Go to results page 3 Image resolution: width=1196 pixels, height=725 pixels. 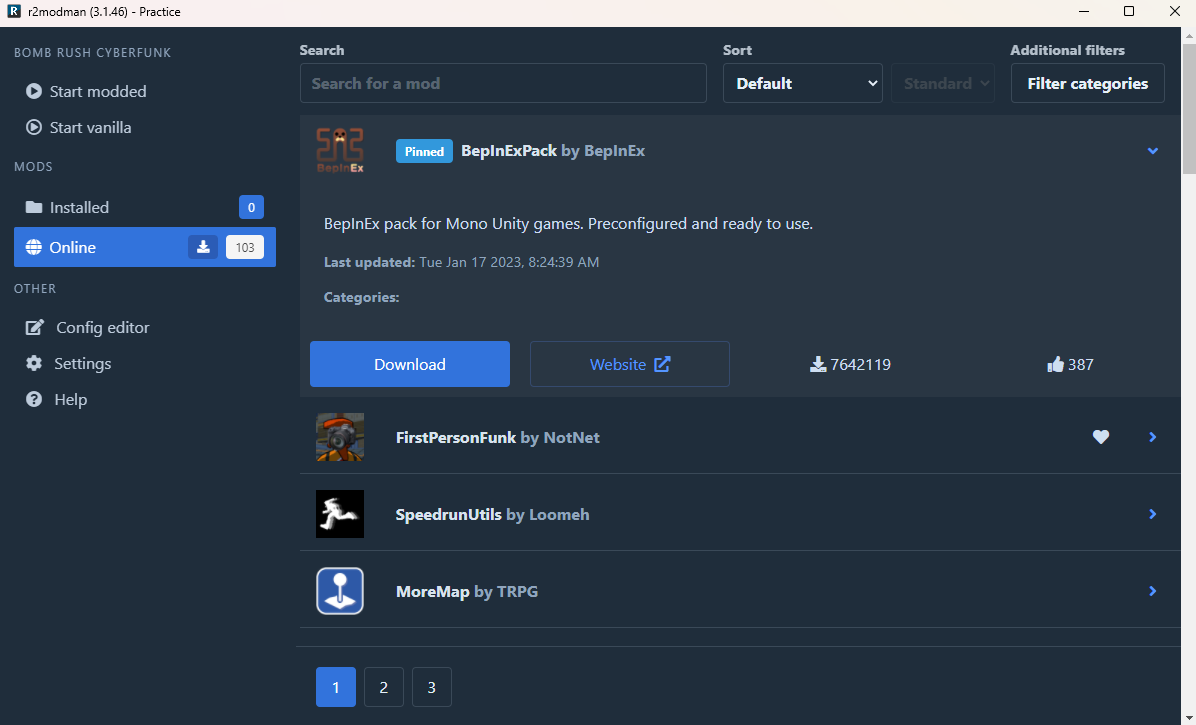pos(431,687)
